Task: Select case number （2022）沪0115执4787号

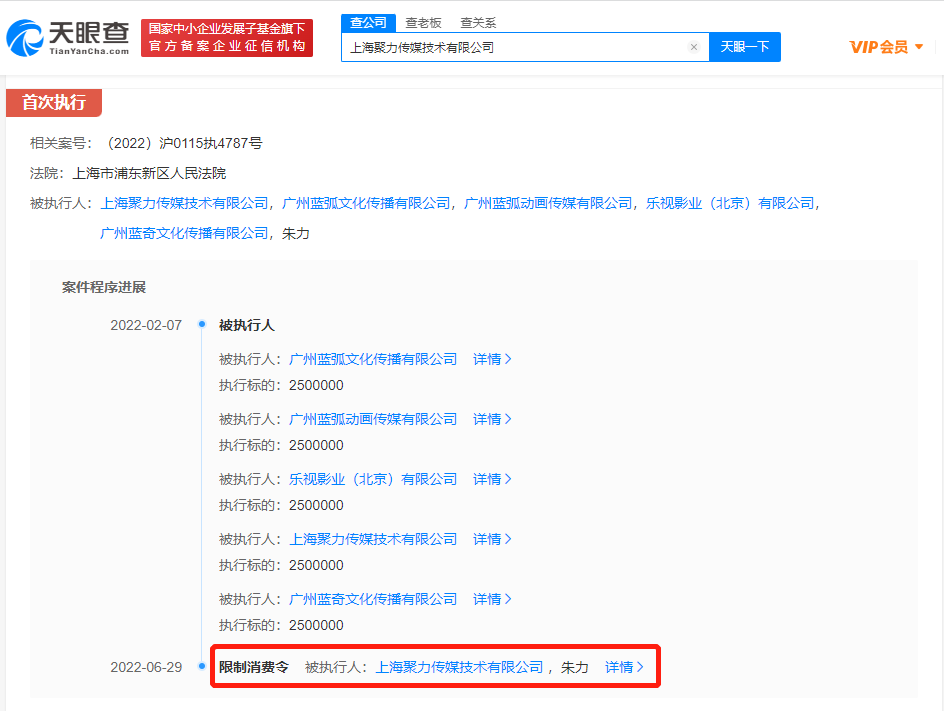Action: coord(185,143)
